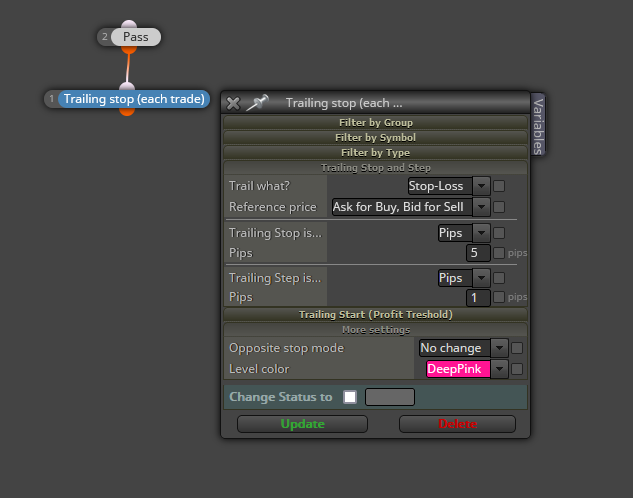The height and width of the screenshot is (498, 633).
Task: Click the Change Status to label
Action: pos(281,397)
